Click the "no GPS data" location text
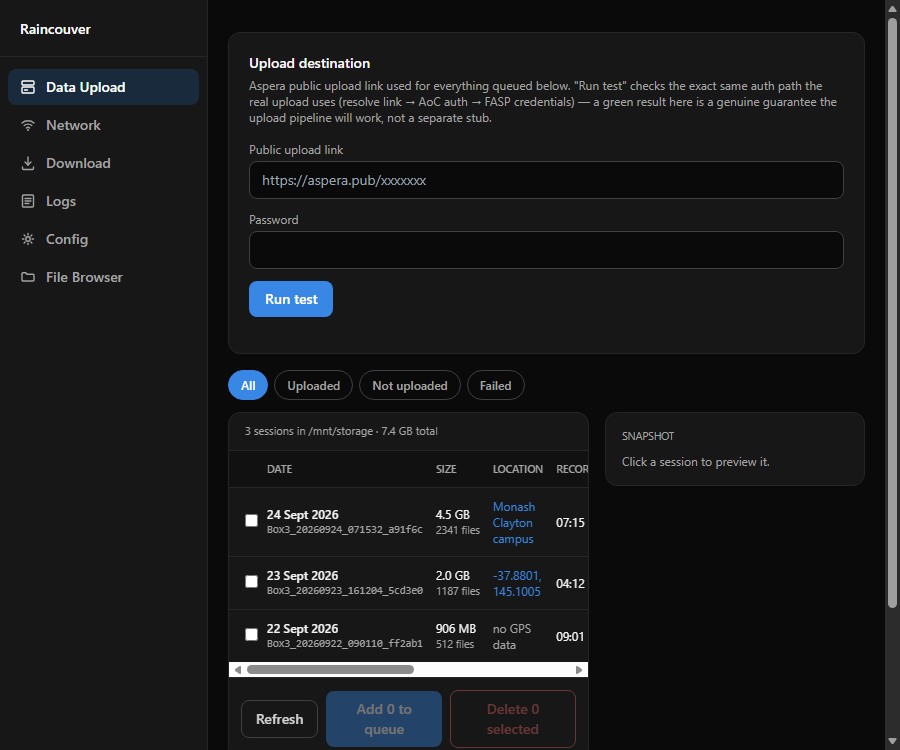This screenshot has height=750, width=900. click(x=512, y=636)
